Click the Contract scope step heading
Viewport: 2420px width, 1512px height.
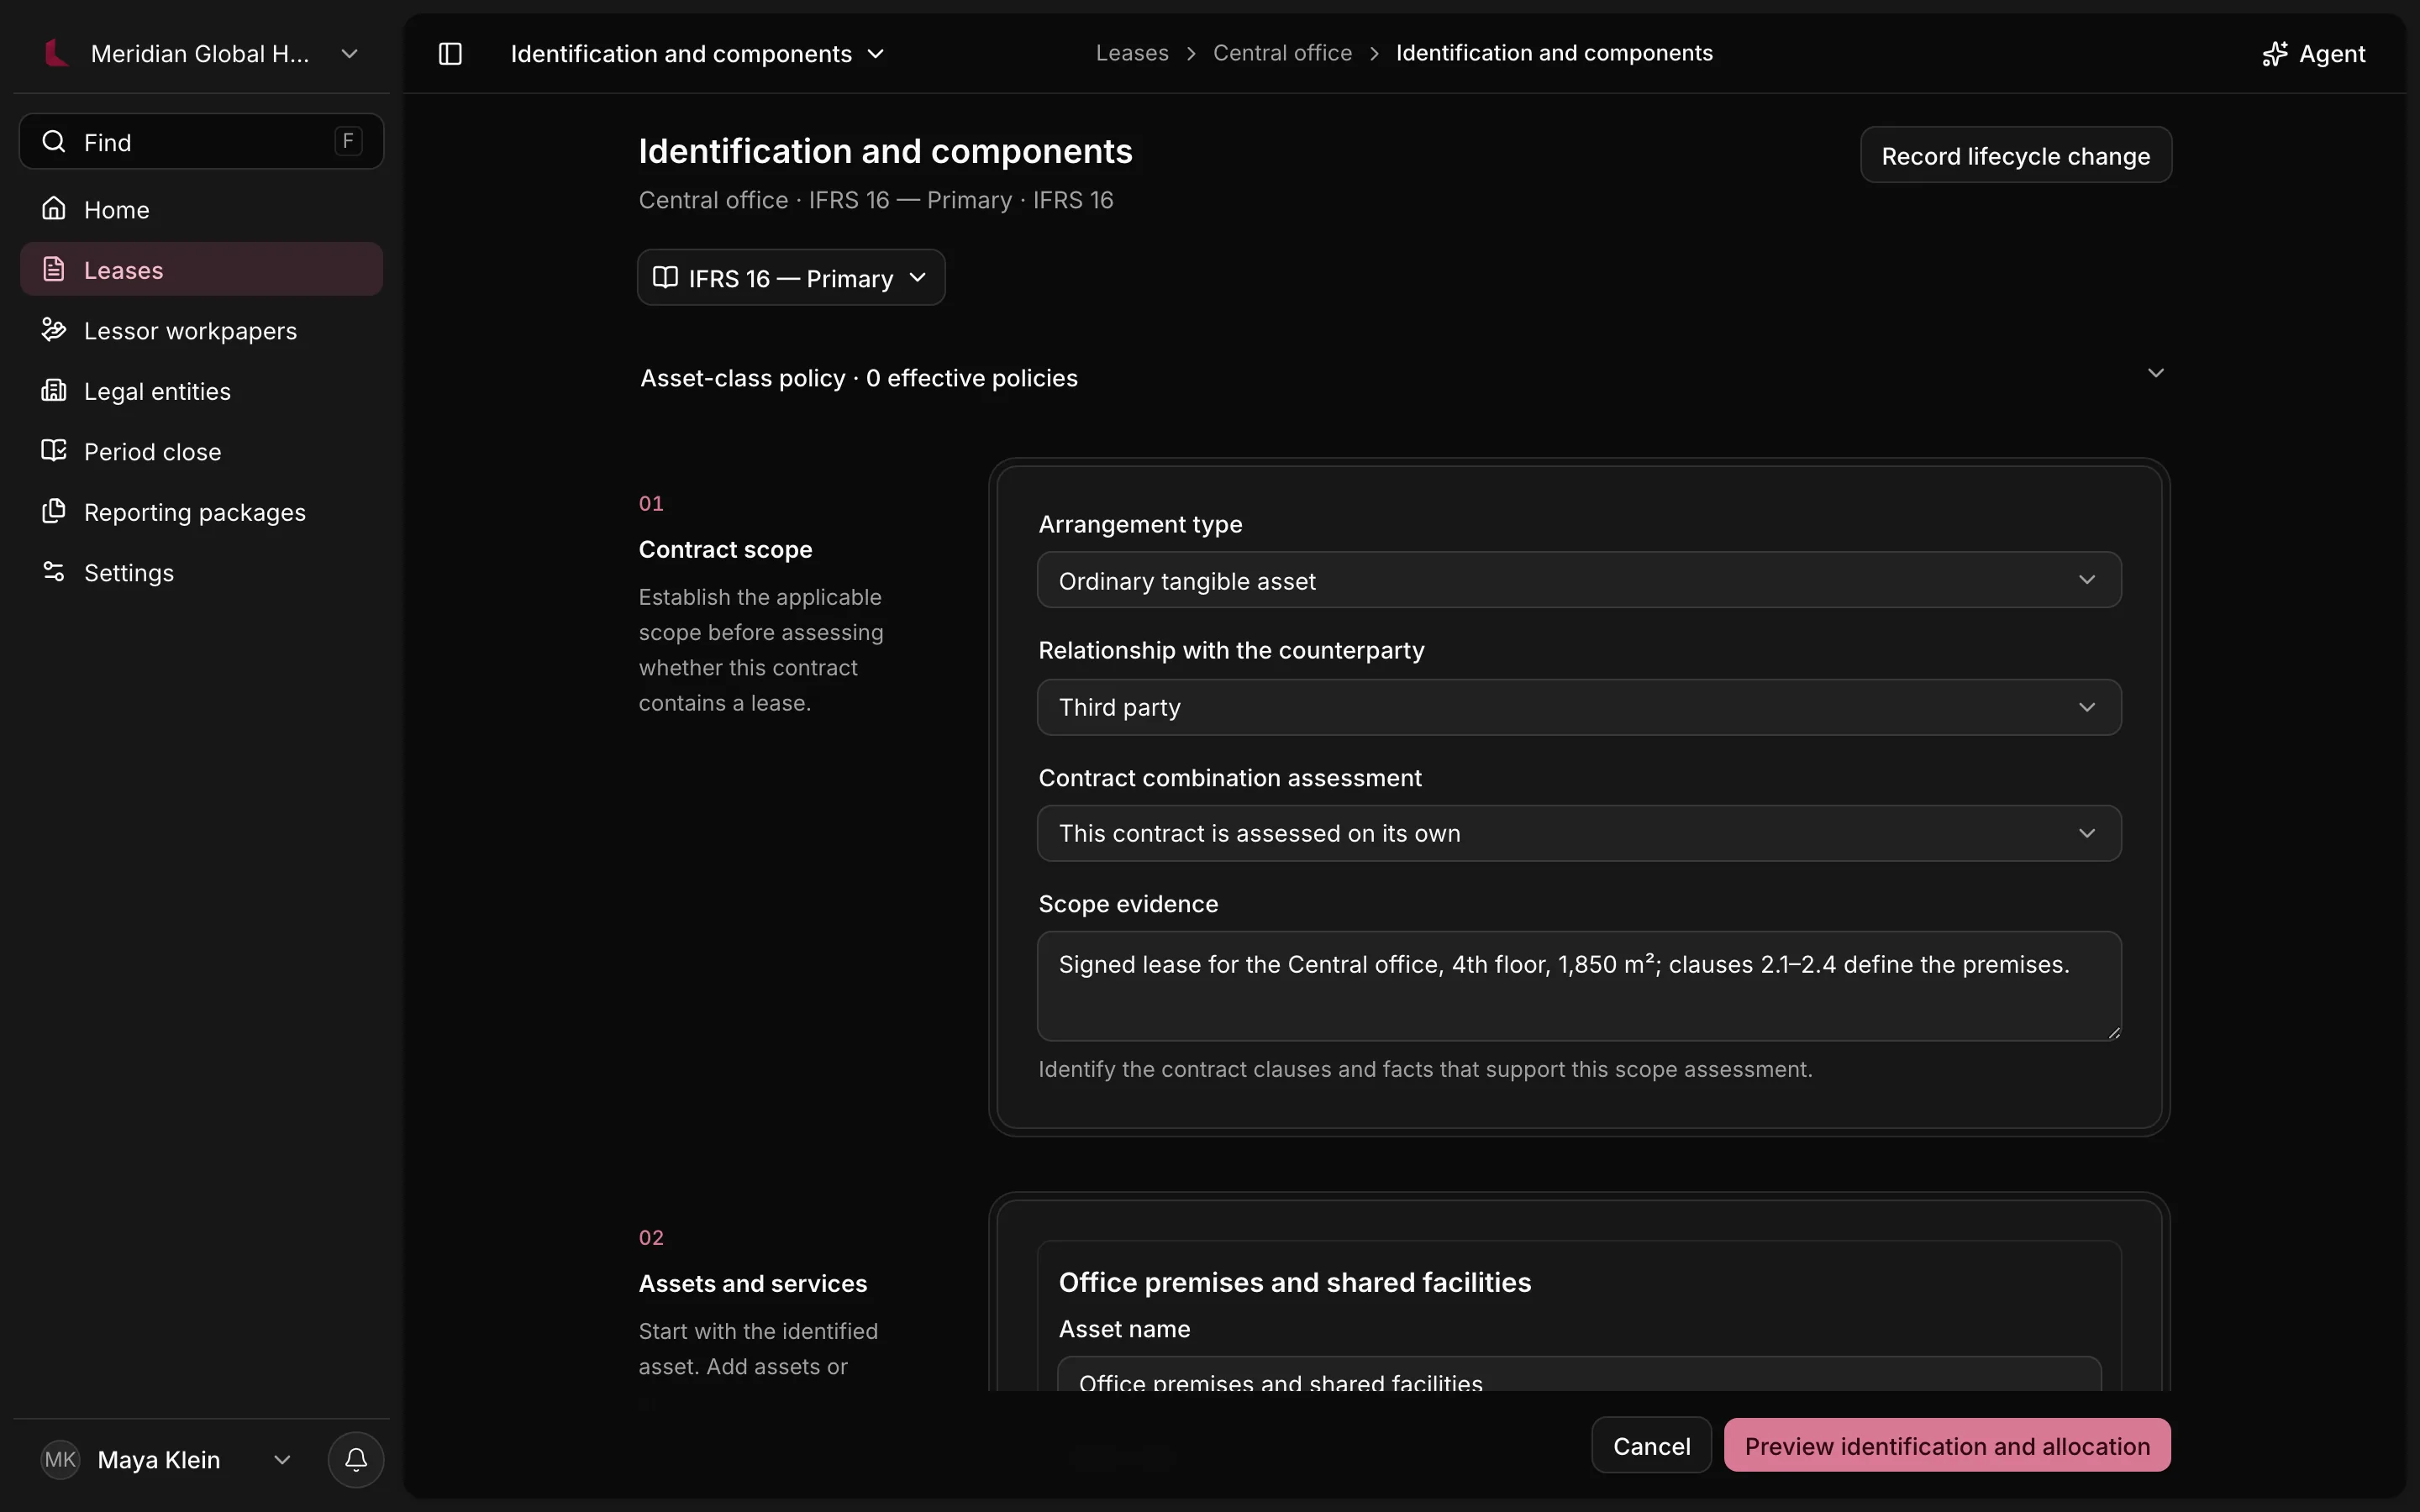click(x=725, y=549)
